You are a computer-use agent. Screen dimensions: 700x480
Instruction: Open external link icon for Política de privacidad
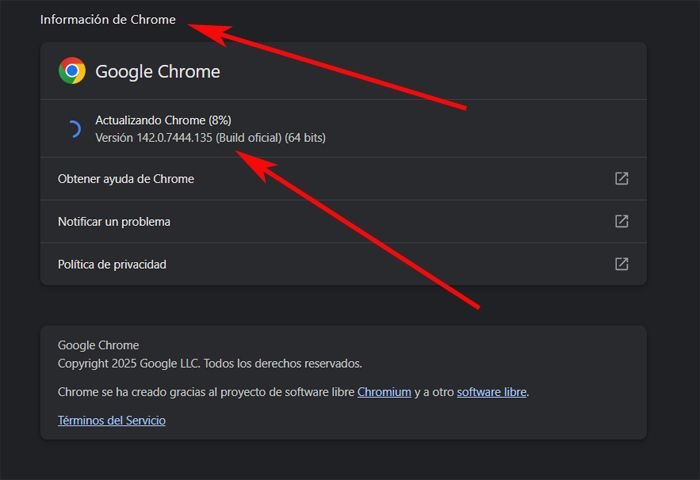click(621, 264)
